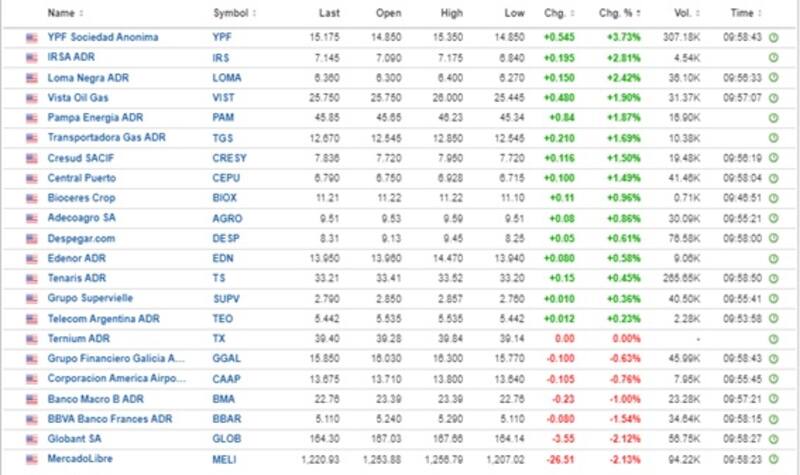Image resolution: width=800 pixels, height=475 pixels.
Task: Click the US flag beside Tenaris ADR
Action: tap(31, 279)
